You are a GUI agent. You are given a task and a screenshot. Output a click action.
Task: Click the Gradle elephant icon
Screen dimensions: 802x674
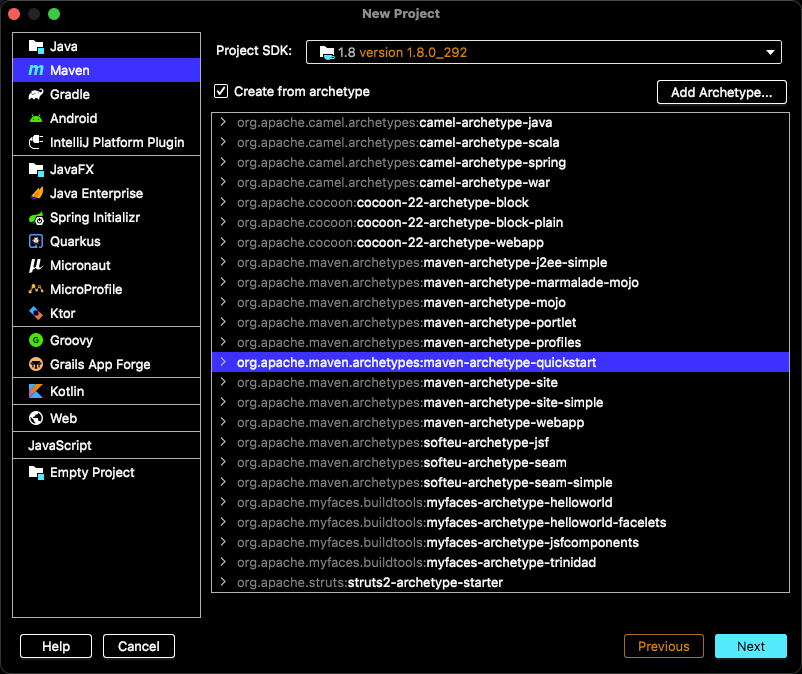(x=36, y=94)
